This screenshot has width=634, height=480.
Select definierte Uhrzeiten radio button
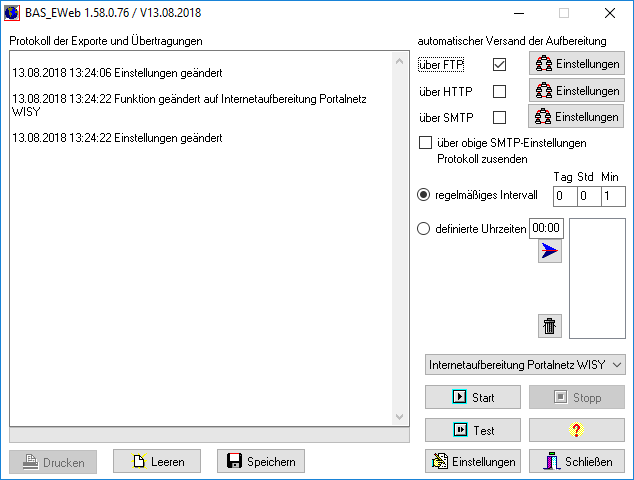point(423,229)
